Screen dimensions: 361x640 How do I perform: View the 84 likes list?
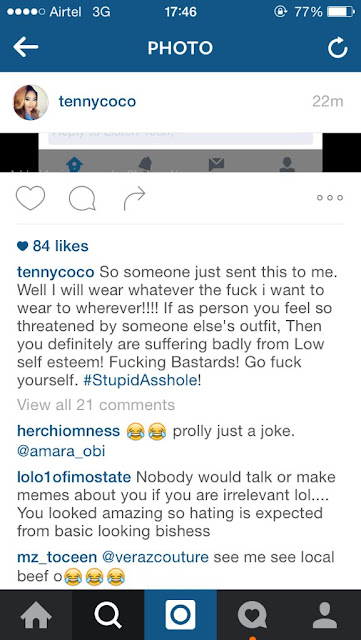pos(53,246)
